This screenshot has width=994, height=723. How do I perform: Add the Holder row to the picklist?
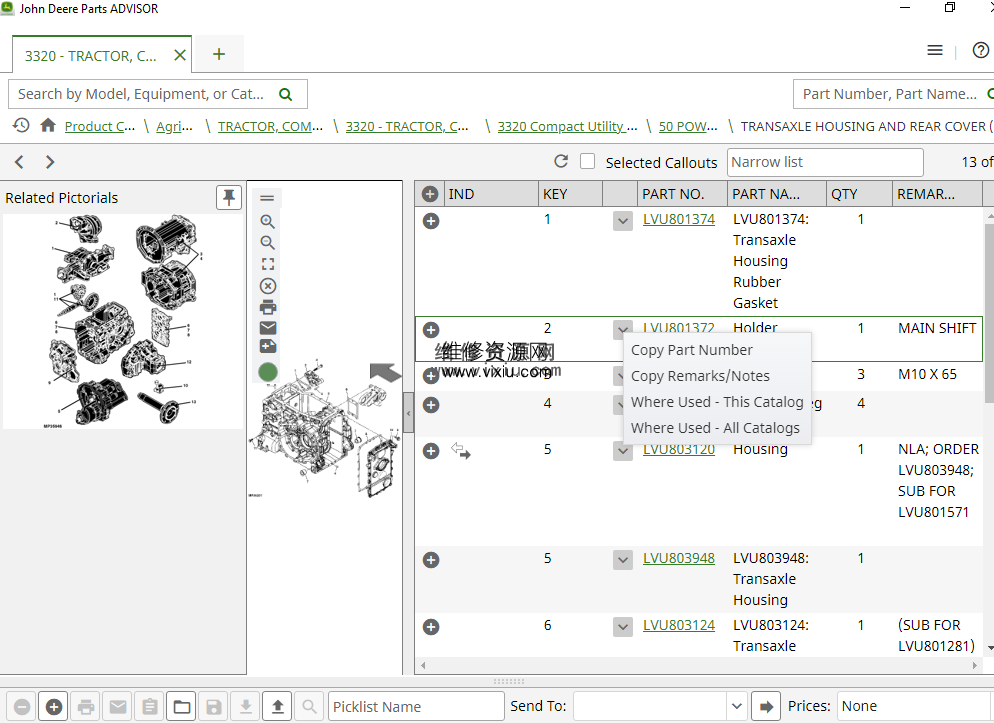click(x=431, y=330)
